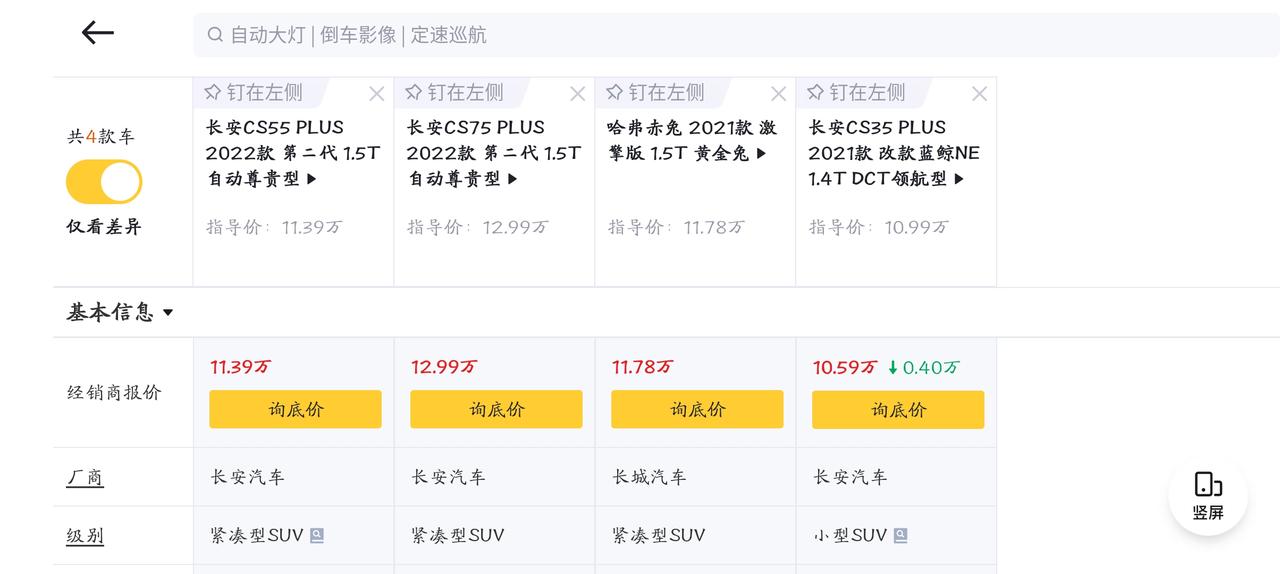
Task: Click search icon next to 小型SUV
Action: tap(900, 535)
